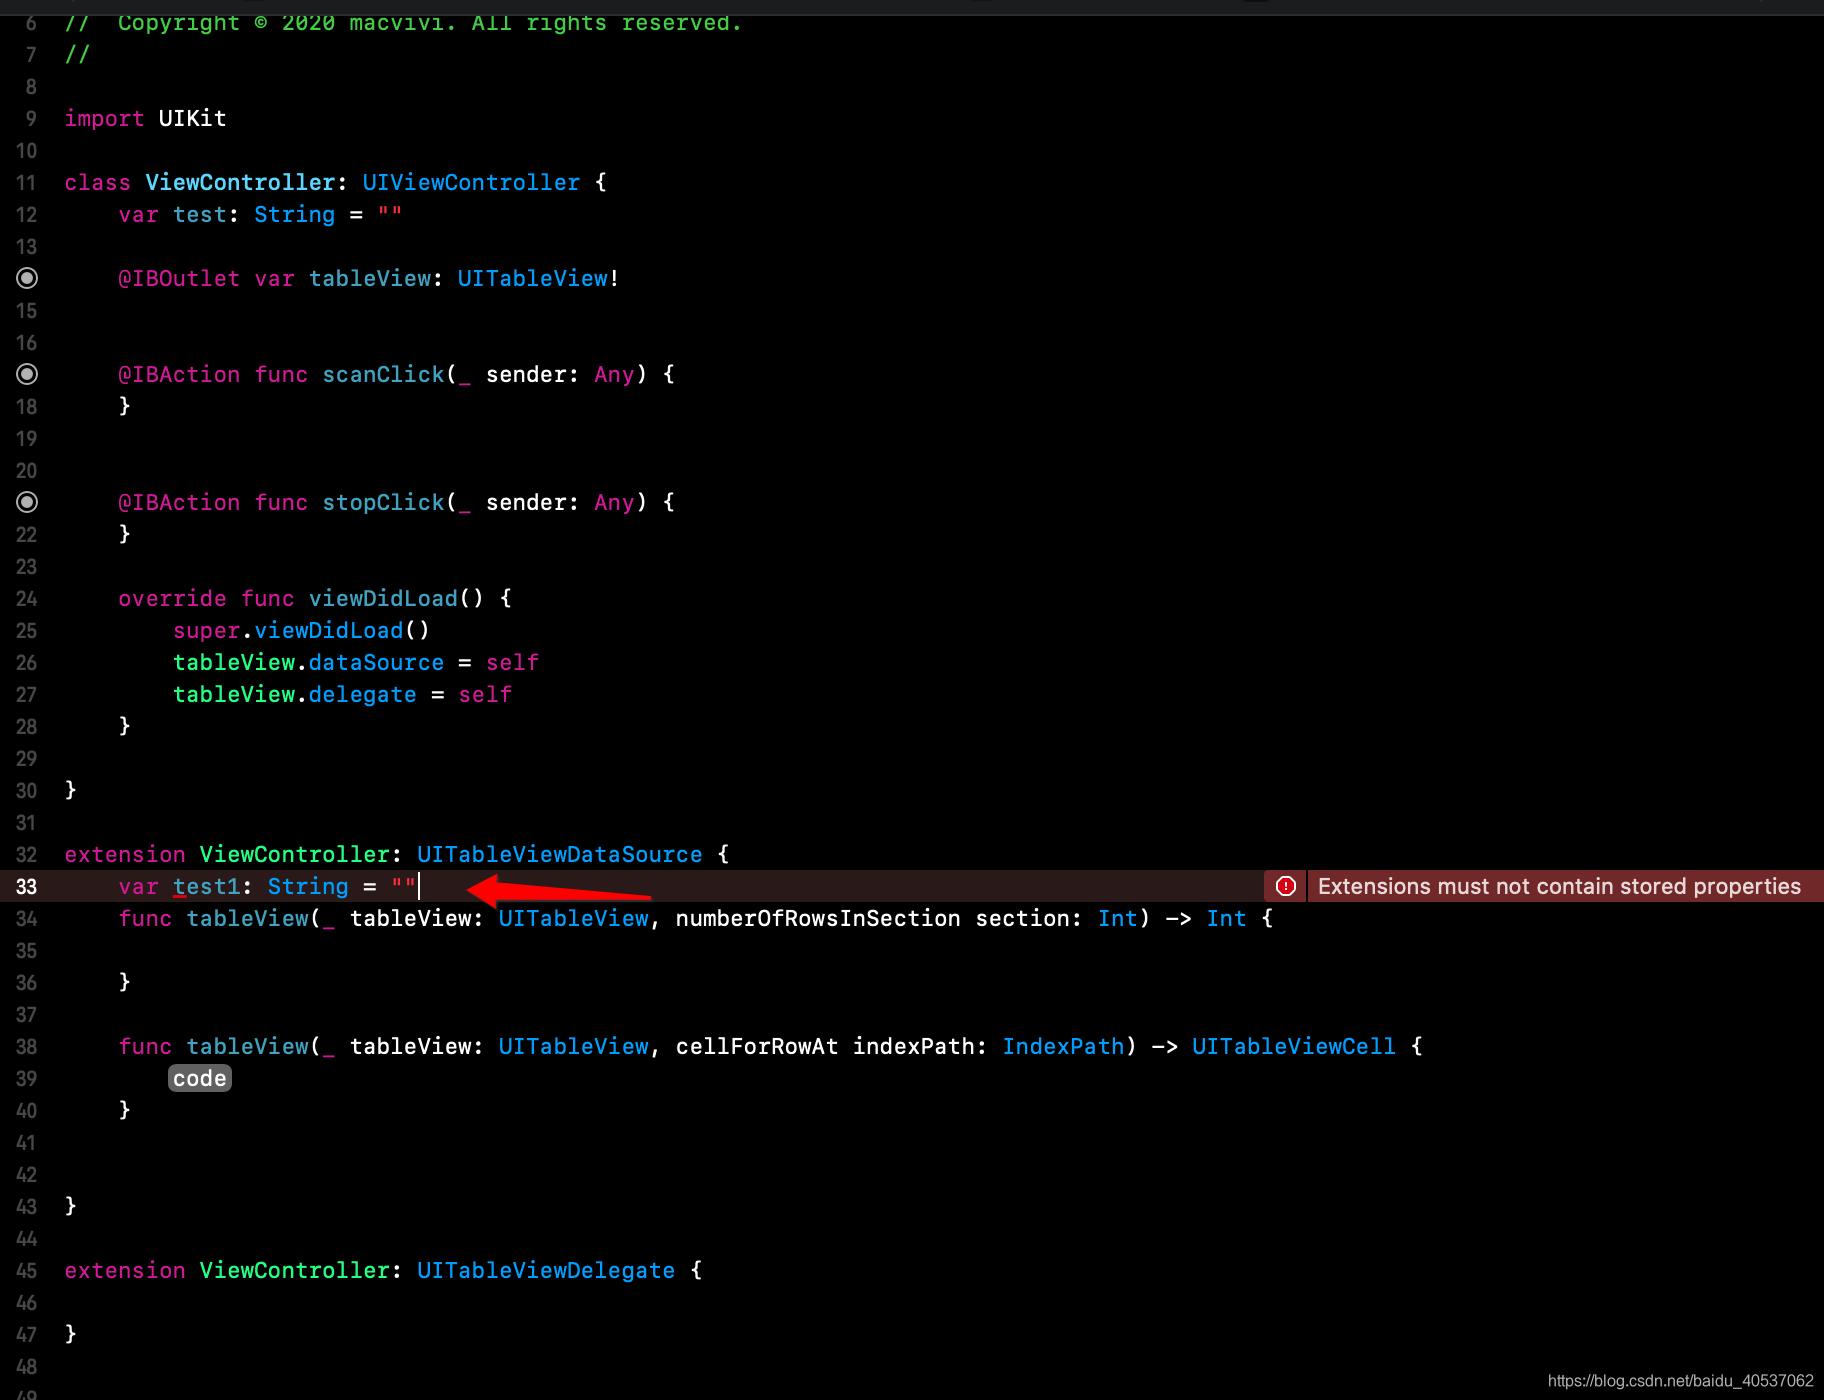Click line number 33 in the gutter
Image resolution: width=1824 pixels, height=1400 pixels.
pyautogui.click(x=26, y=886)
